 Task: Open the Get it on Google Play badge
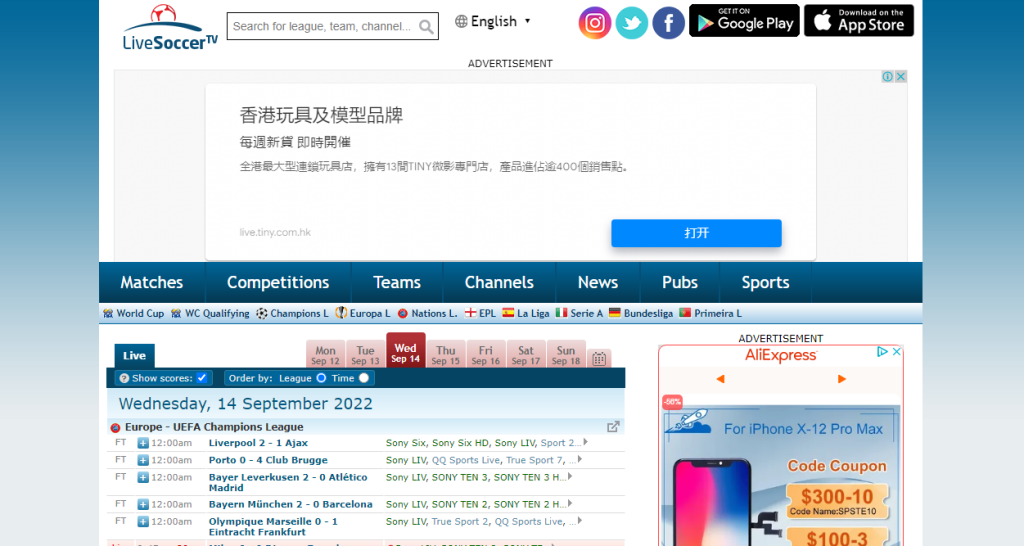744,20
